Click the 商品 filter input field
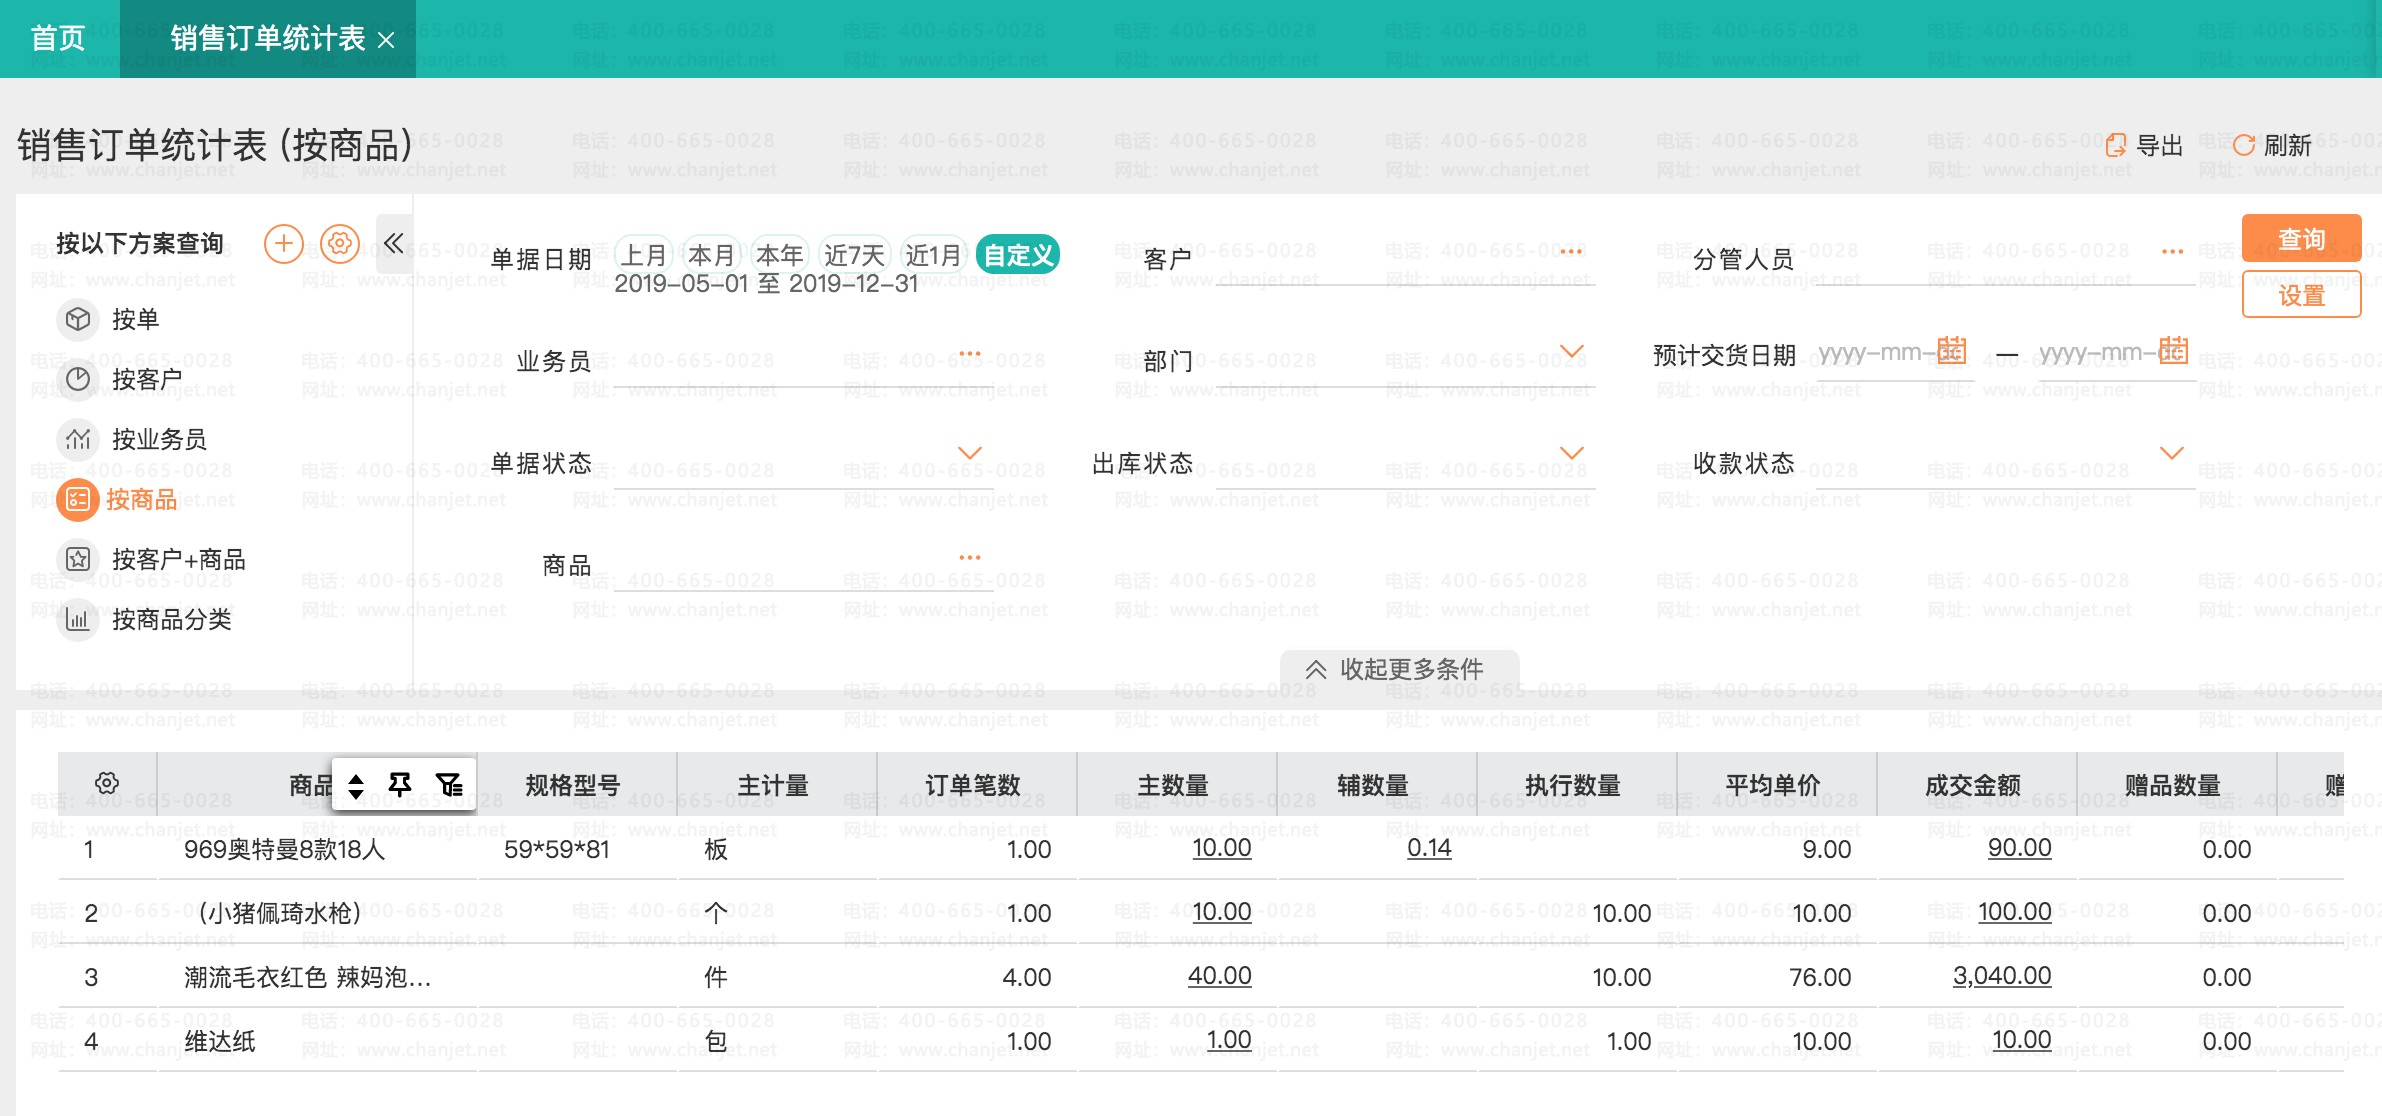Screen dimensions: 2382x1116 [x=803, y=568]
